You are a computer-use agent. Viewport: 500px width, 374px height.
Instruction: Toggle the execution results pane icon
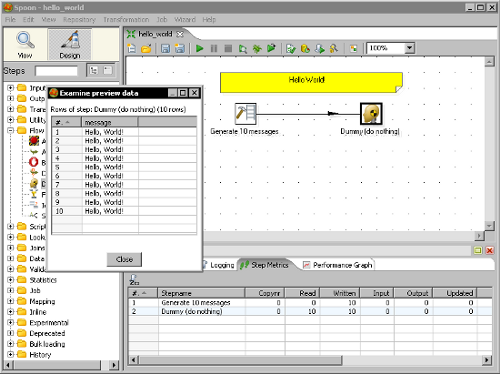pos(353,49)
